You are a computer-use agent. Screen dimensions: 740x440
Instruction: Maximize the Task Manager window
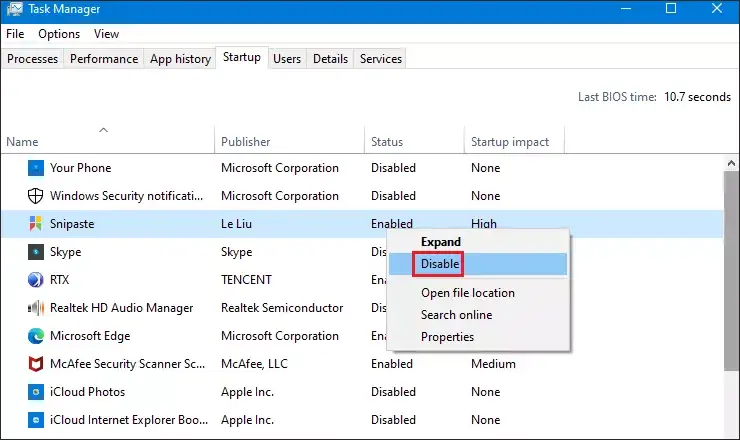click(x=671, y=8)
